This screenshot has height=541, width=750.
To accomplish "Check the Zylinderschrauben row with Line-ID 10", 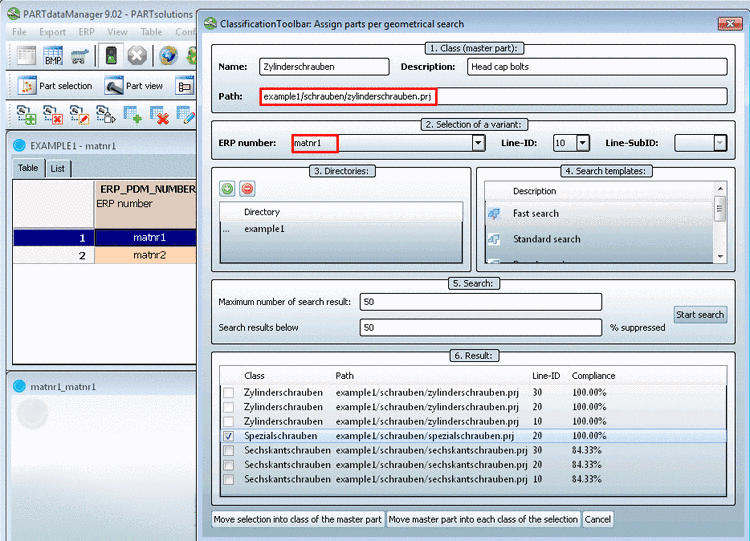I will point(229,421).
